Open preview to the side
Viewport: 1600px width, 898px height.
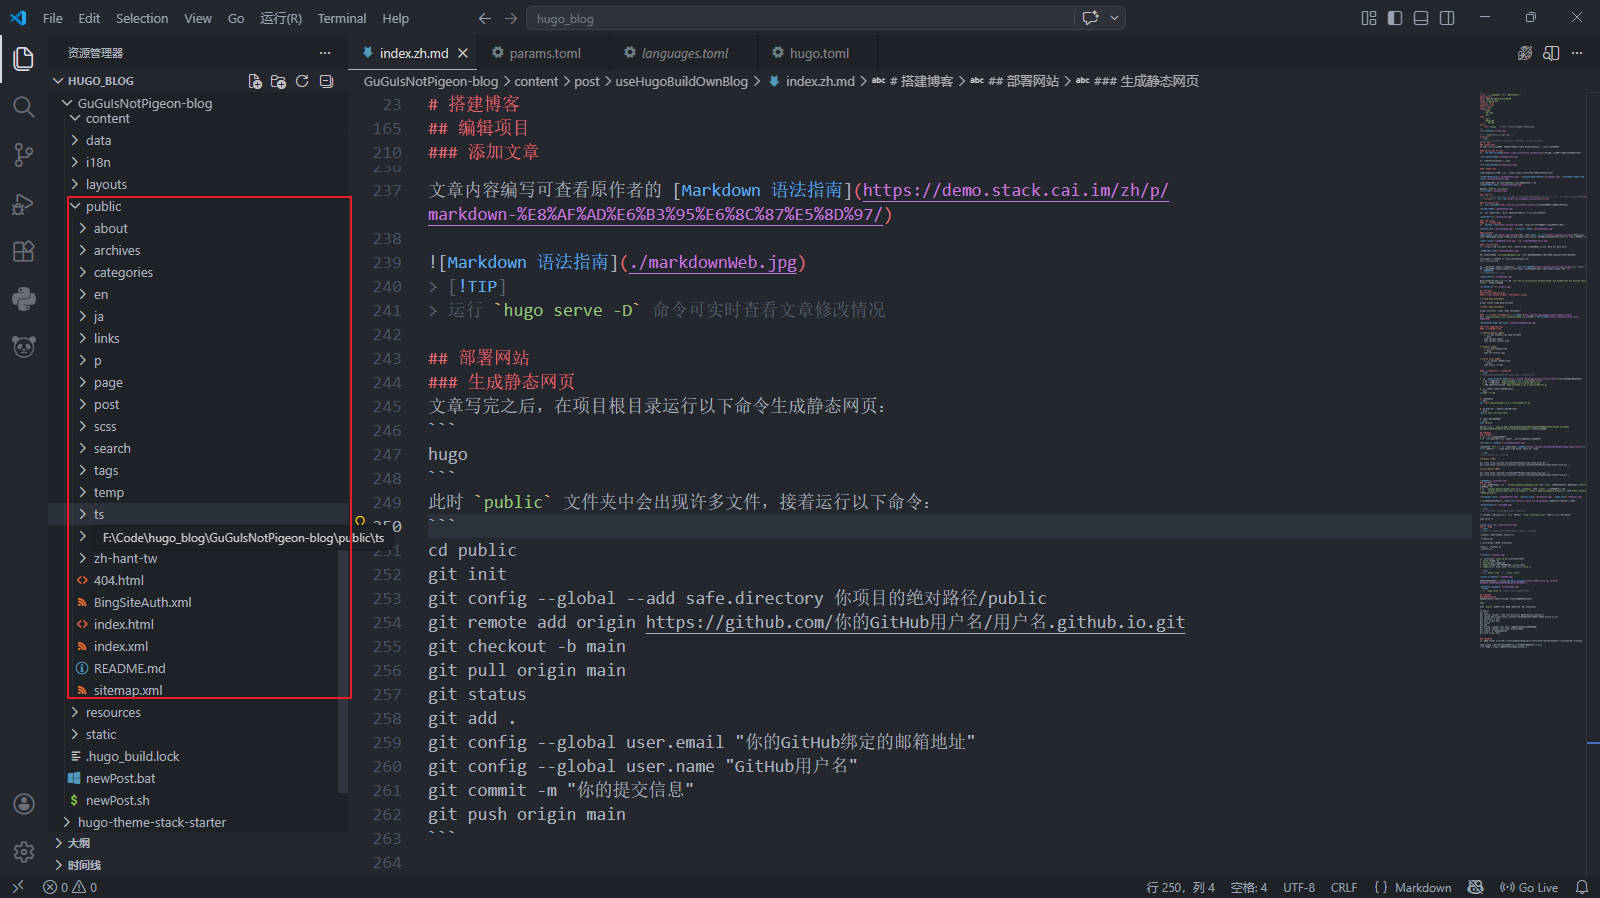(1551, 53)
